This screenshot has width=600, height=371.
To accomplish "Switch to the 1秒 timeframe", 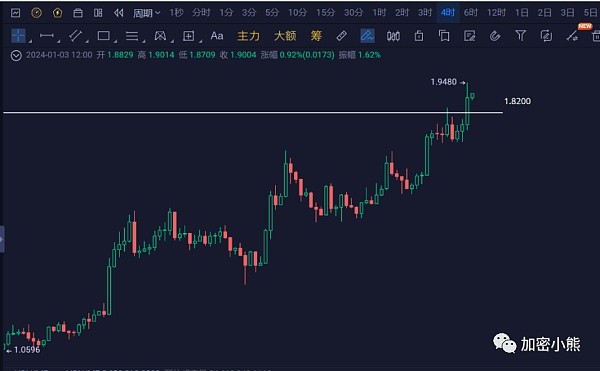I will click(176, 13).
